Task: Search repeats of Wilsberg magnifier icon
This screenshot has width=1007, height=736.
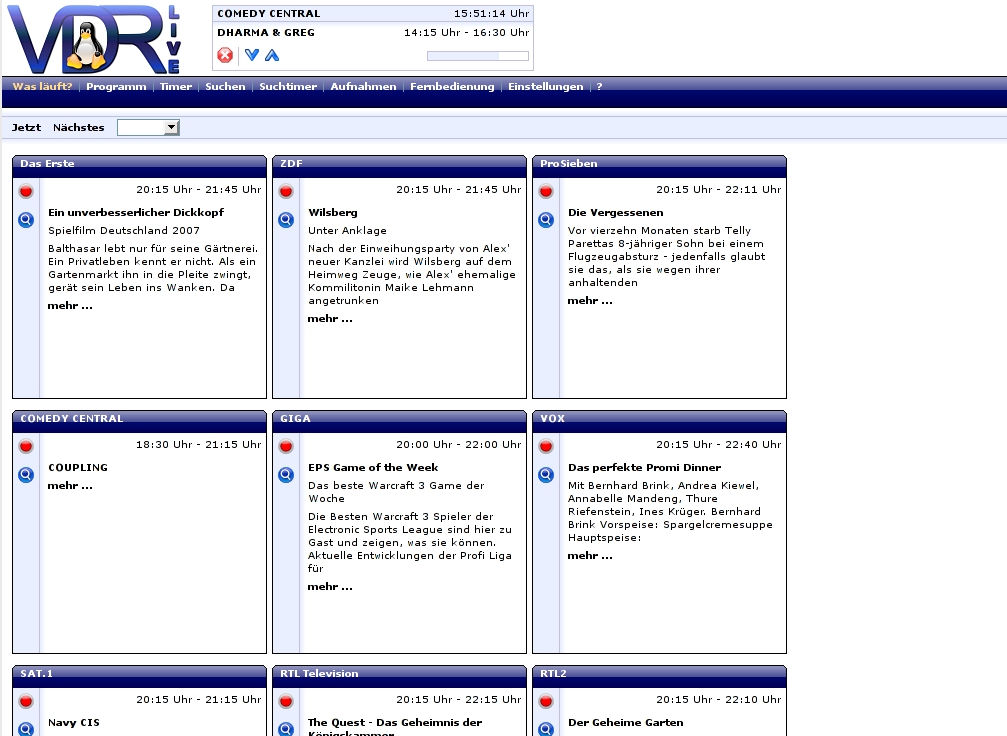Action: [286, 220]
